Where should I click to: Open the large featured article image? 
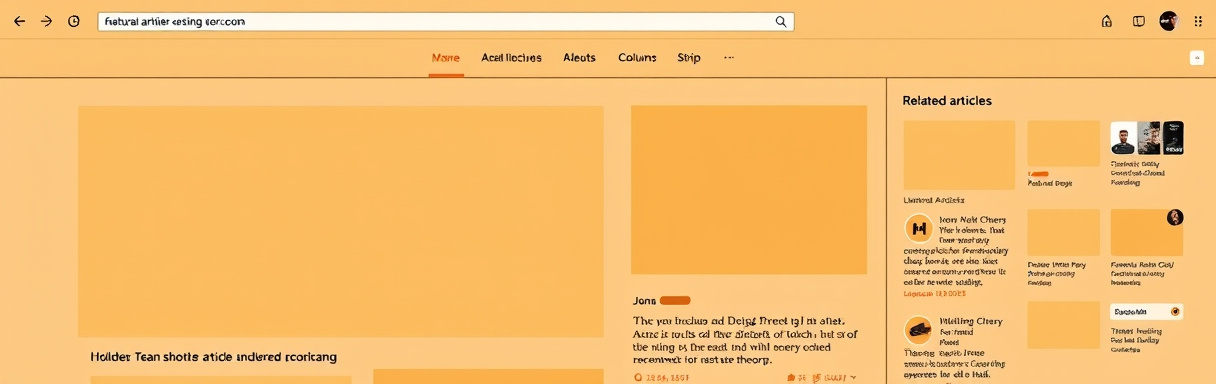[341, 221]
